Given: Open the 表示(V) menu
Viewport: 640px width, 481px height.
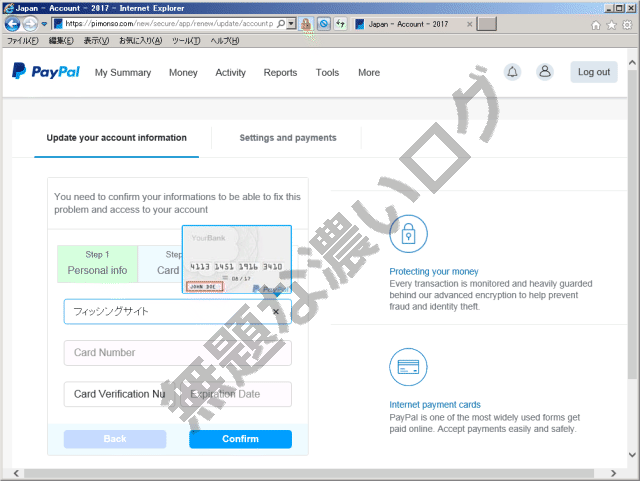Looking at the screenshot, I should 96,41.
